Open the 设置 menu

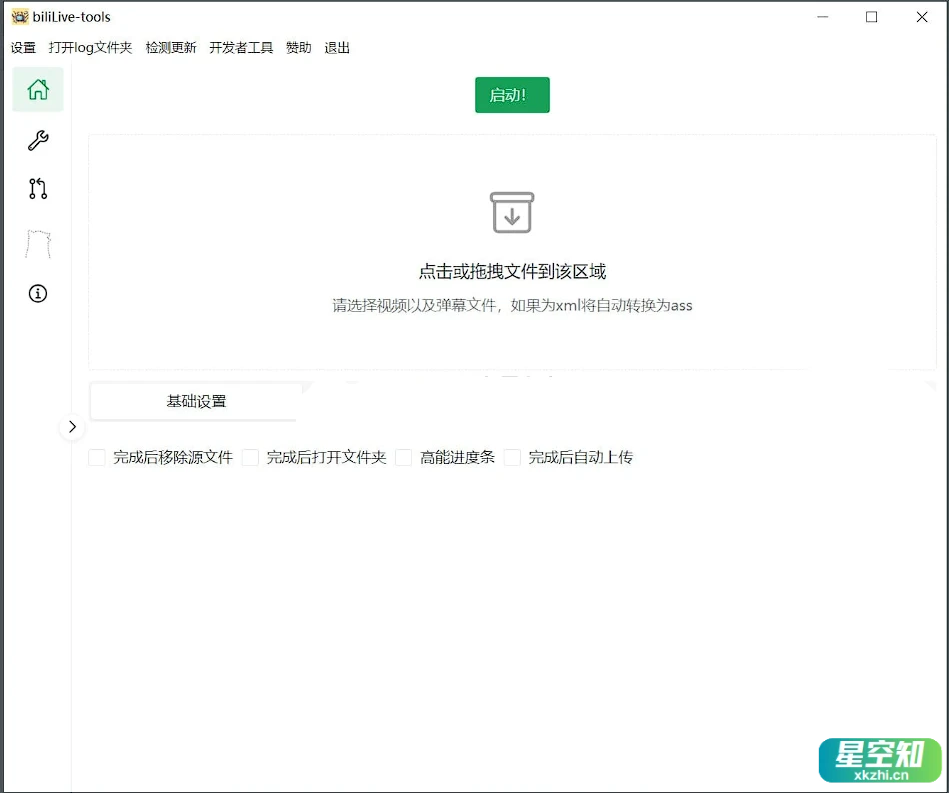coord(22,47)
